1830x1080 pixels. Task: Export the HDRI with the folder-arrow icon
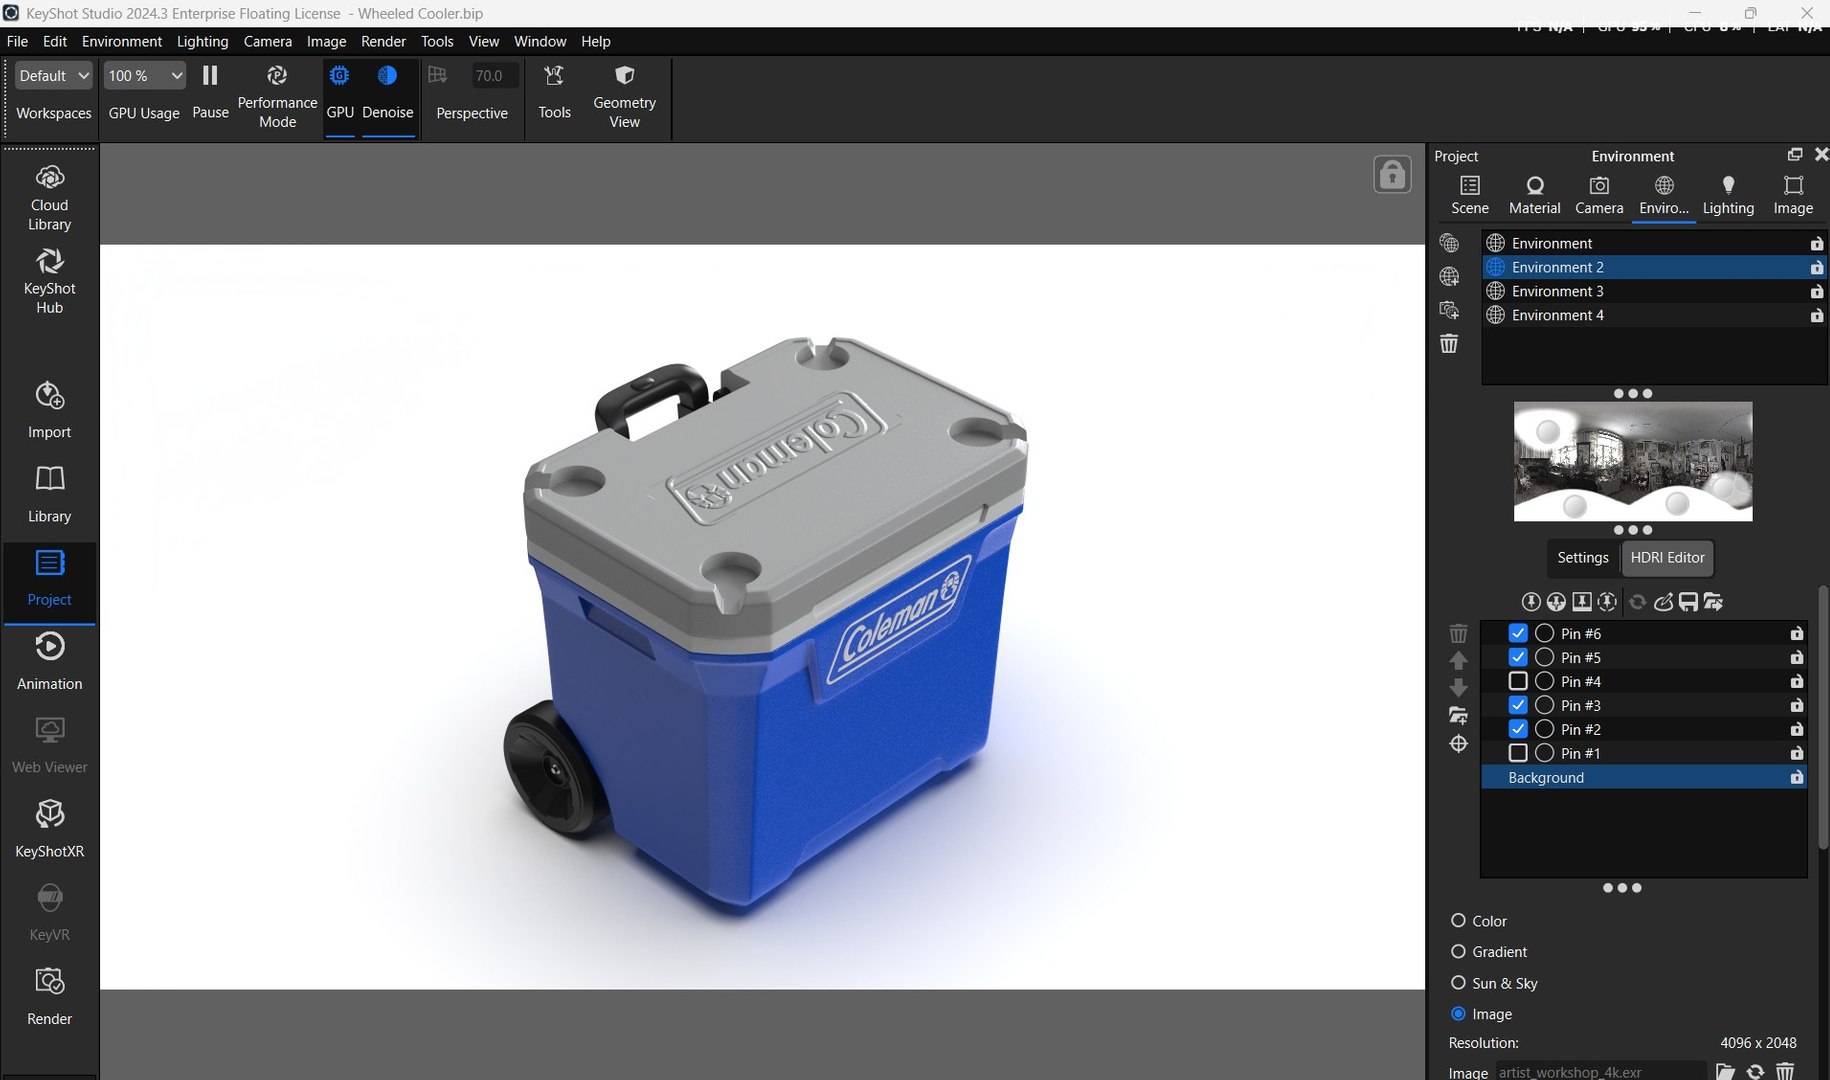tap(1714, 602)
